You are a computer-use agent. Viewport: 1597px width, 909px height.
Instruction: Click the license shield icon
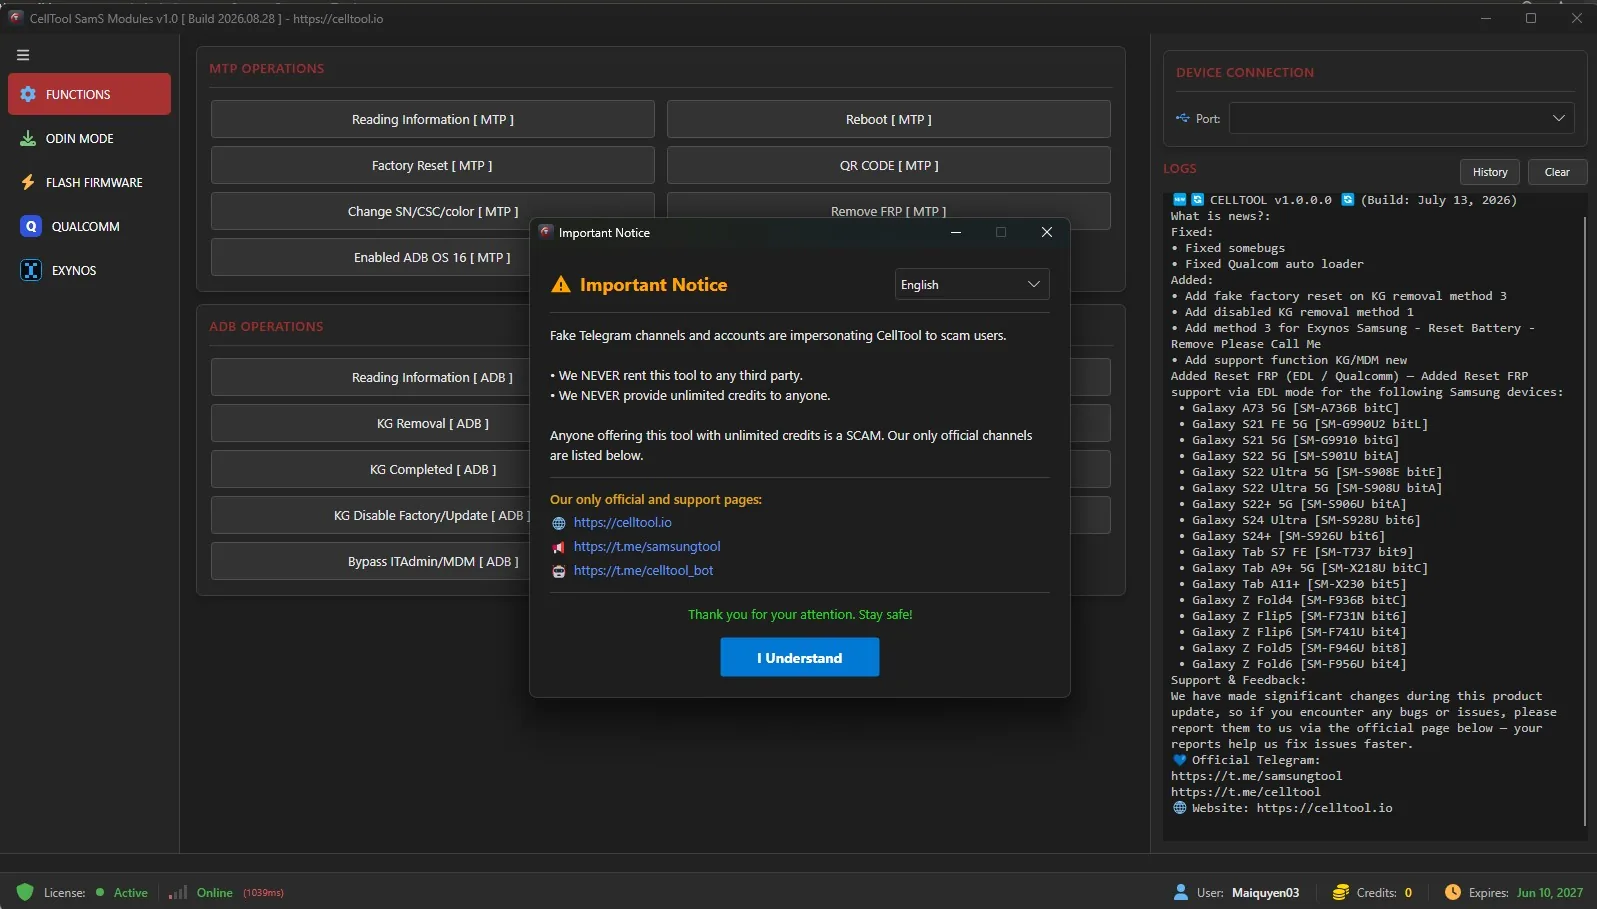coord(25,892)
